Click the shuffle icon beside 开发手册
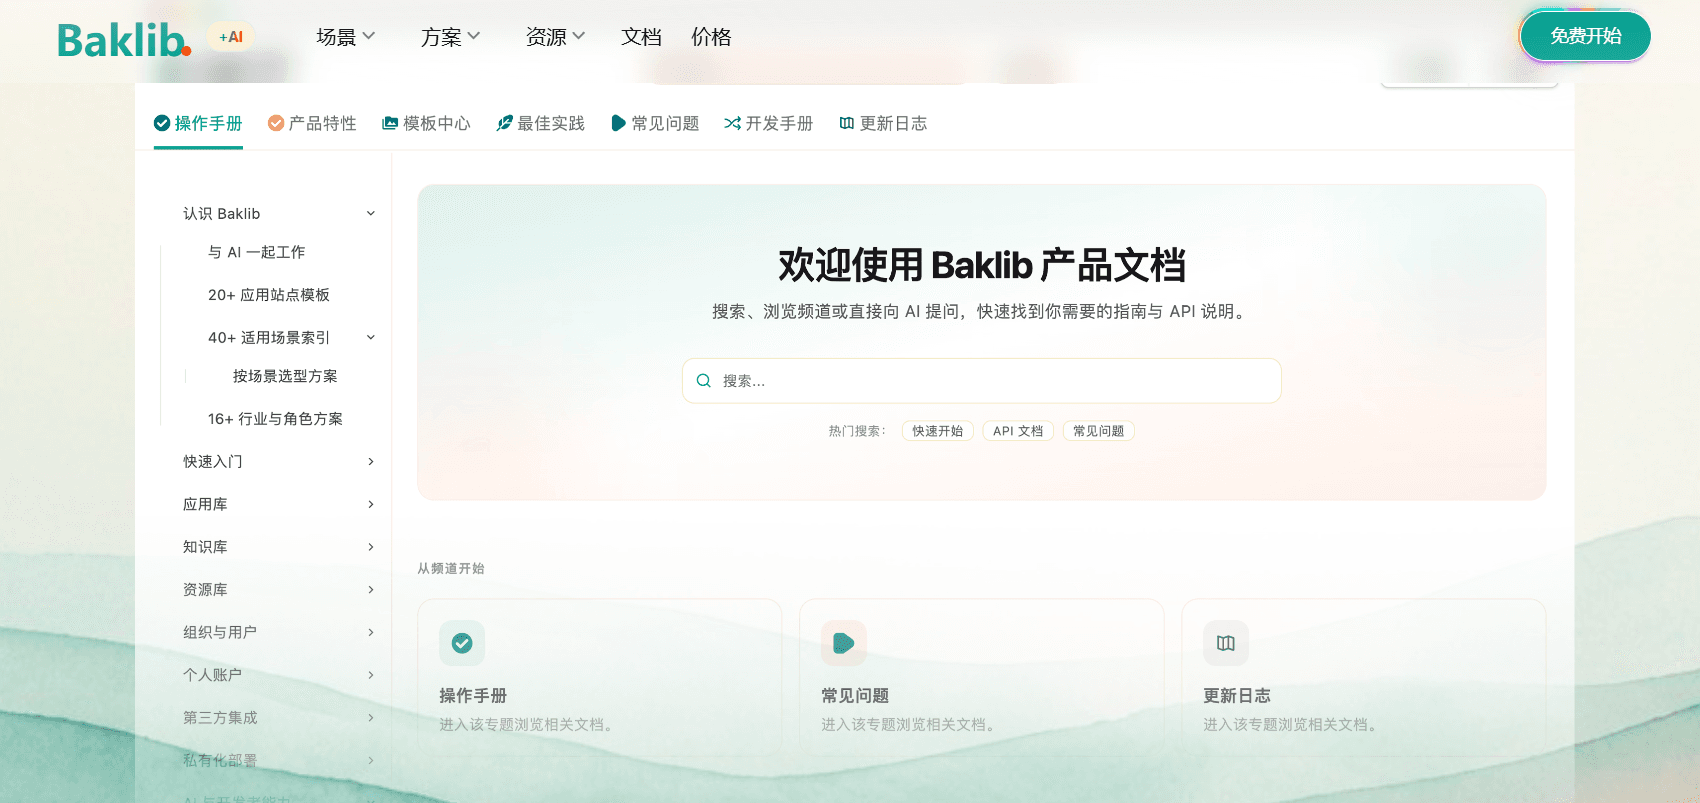Viewport: 1700px width, 803px height. [x=732, y=123]
